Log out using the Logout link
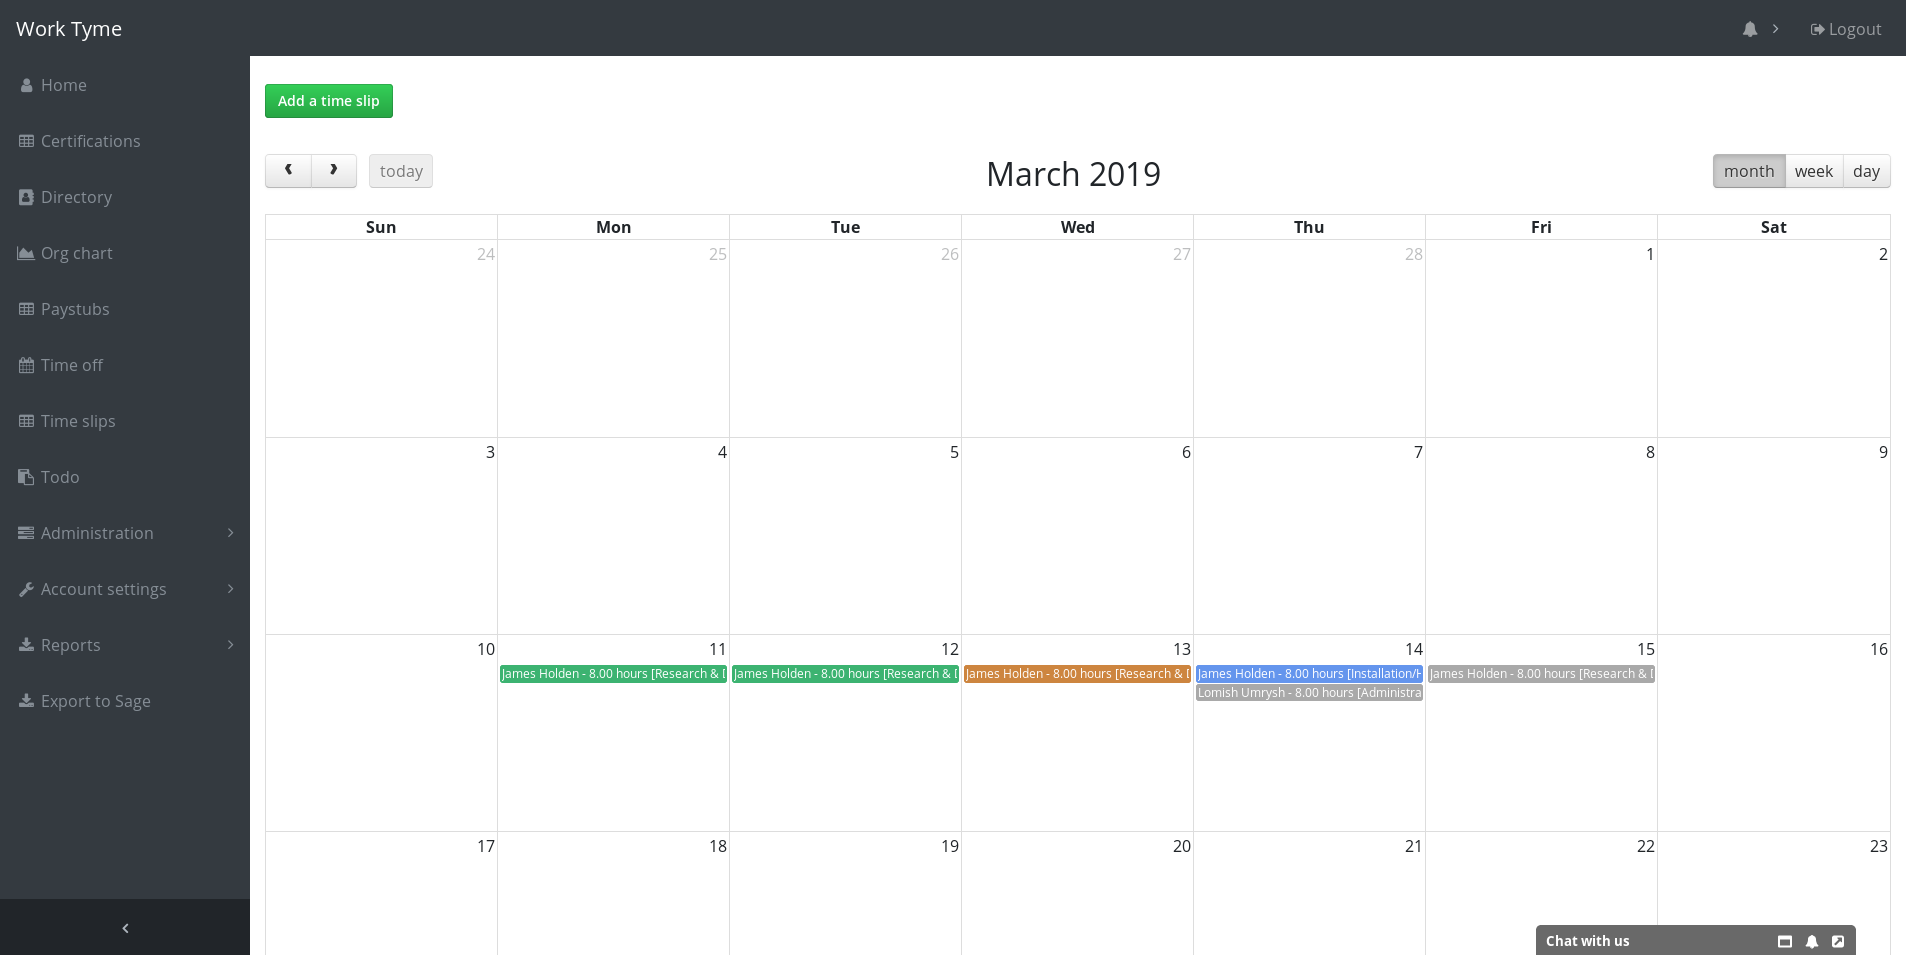The height and width of the screenshot is (955, 1906). [x=1846, y=29]
